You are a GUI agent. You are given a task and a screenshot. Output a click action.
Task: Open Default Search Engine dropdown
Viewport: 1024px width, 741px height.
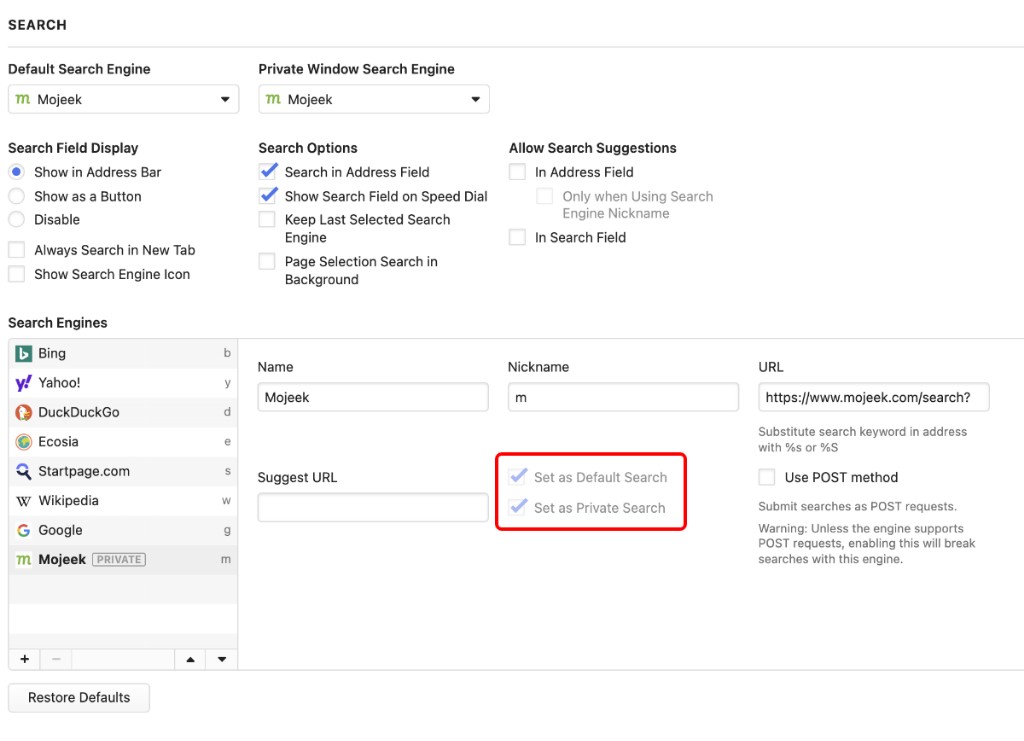[123, 99]
